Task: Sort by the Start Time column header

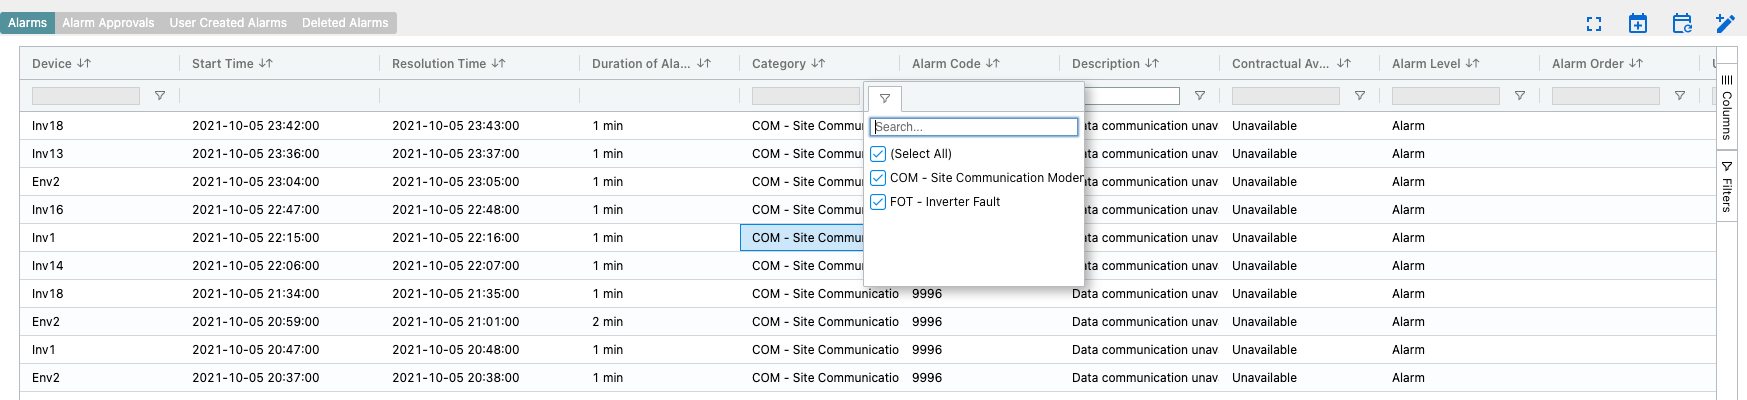Action: pyautogui.click(x=223, y=64)
